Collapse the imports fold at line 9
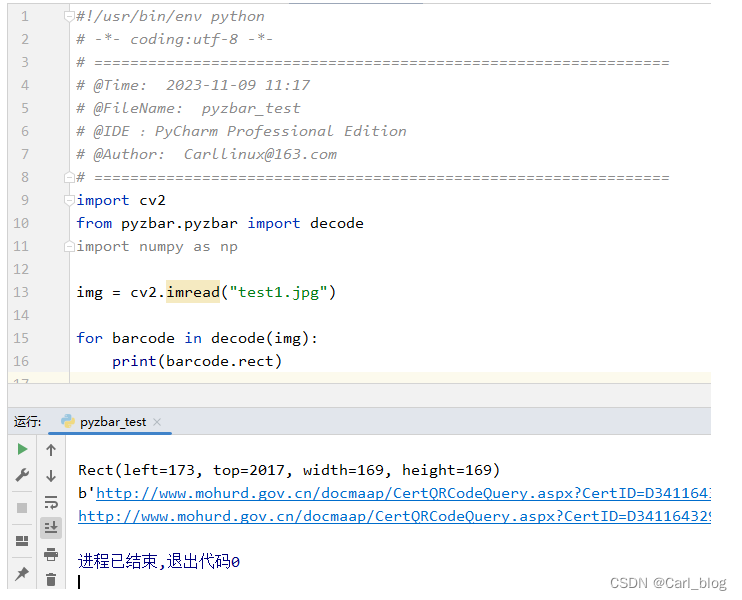Image resolution: width=742 pixels, height=600 pixels. [69, 200]
